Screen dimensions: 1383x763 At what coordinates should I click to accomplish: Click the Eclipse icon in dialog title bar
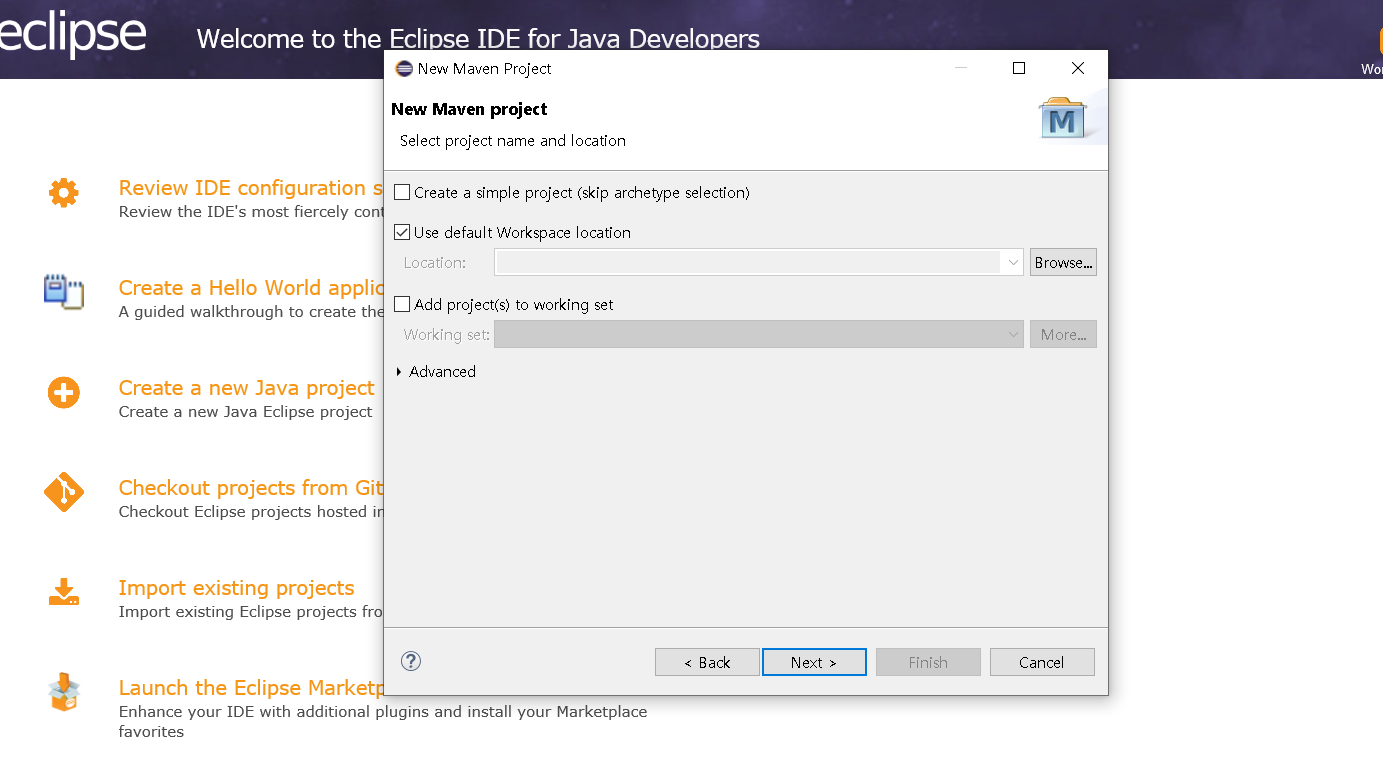click(x=403, y=68)
